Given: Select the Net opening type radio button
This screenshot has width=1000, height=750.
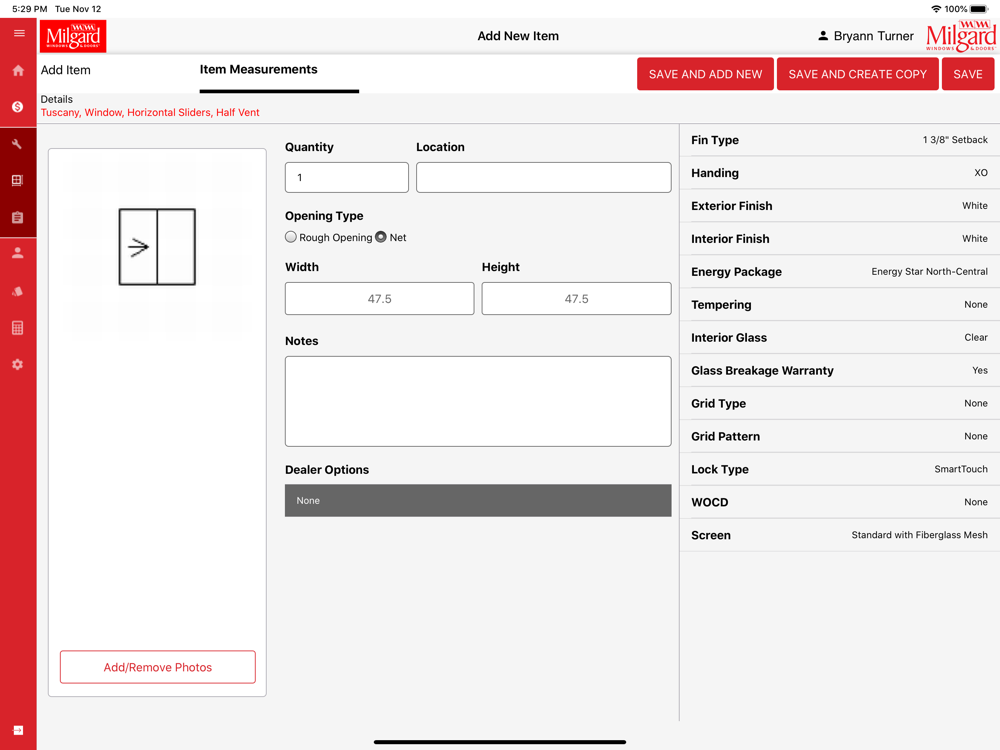Looking at the screenshot, I should [381, 237].
